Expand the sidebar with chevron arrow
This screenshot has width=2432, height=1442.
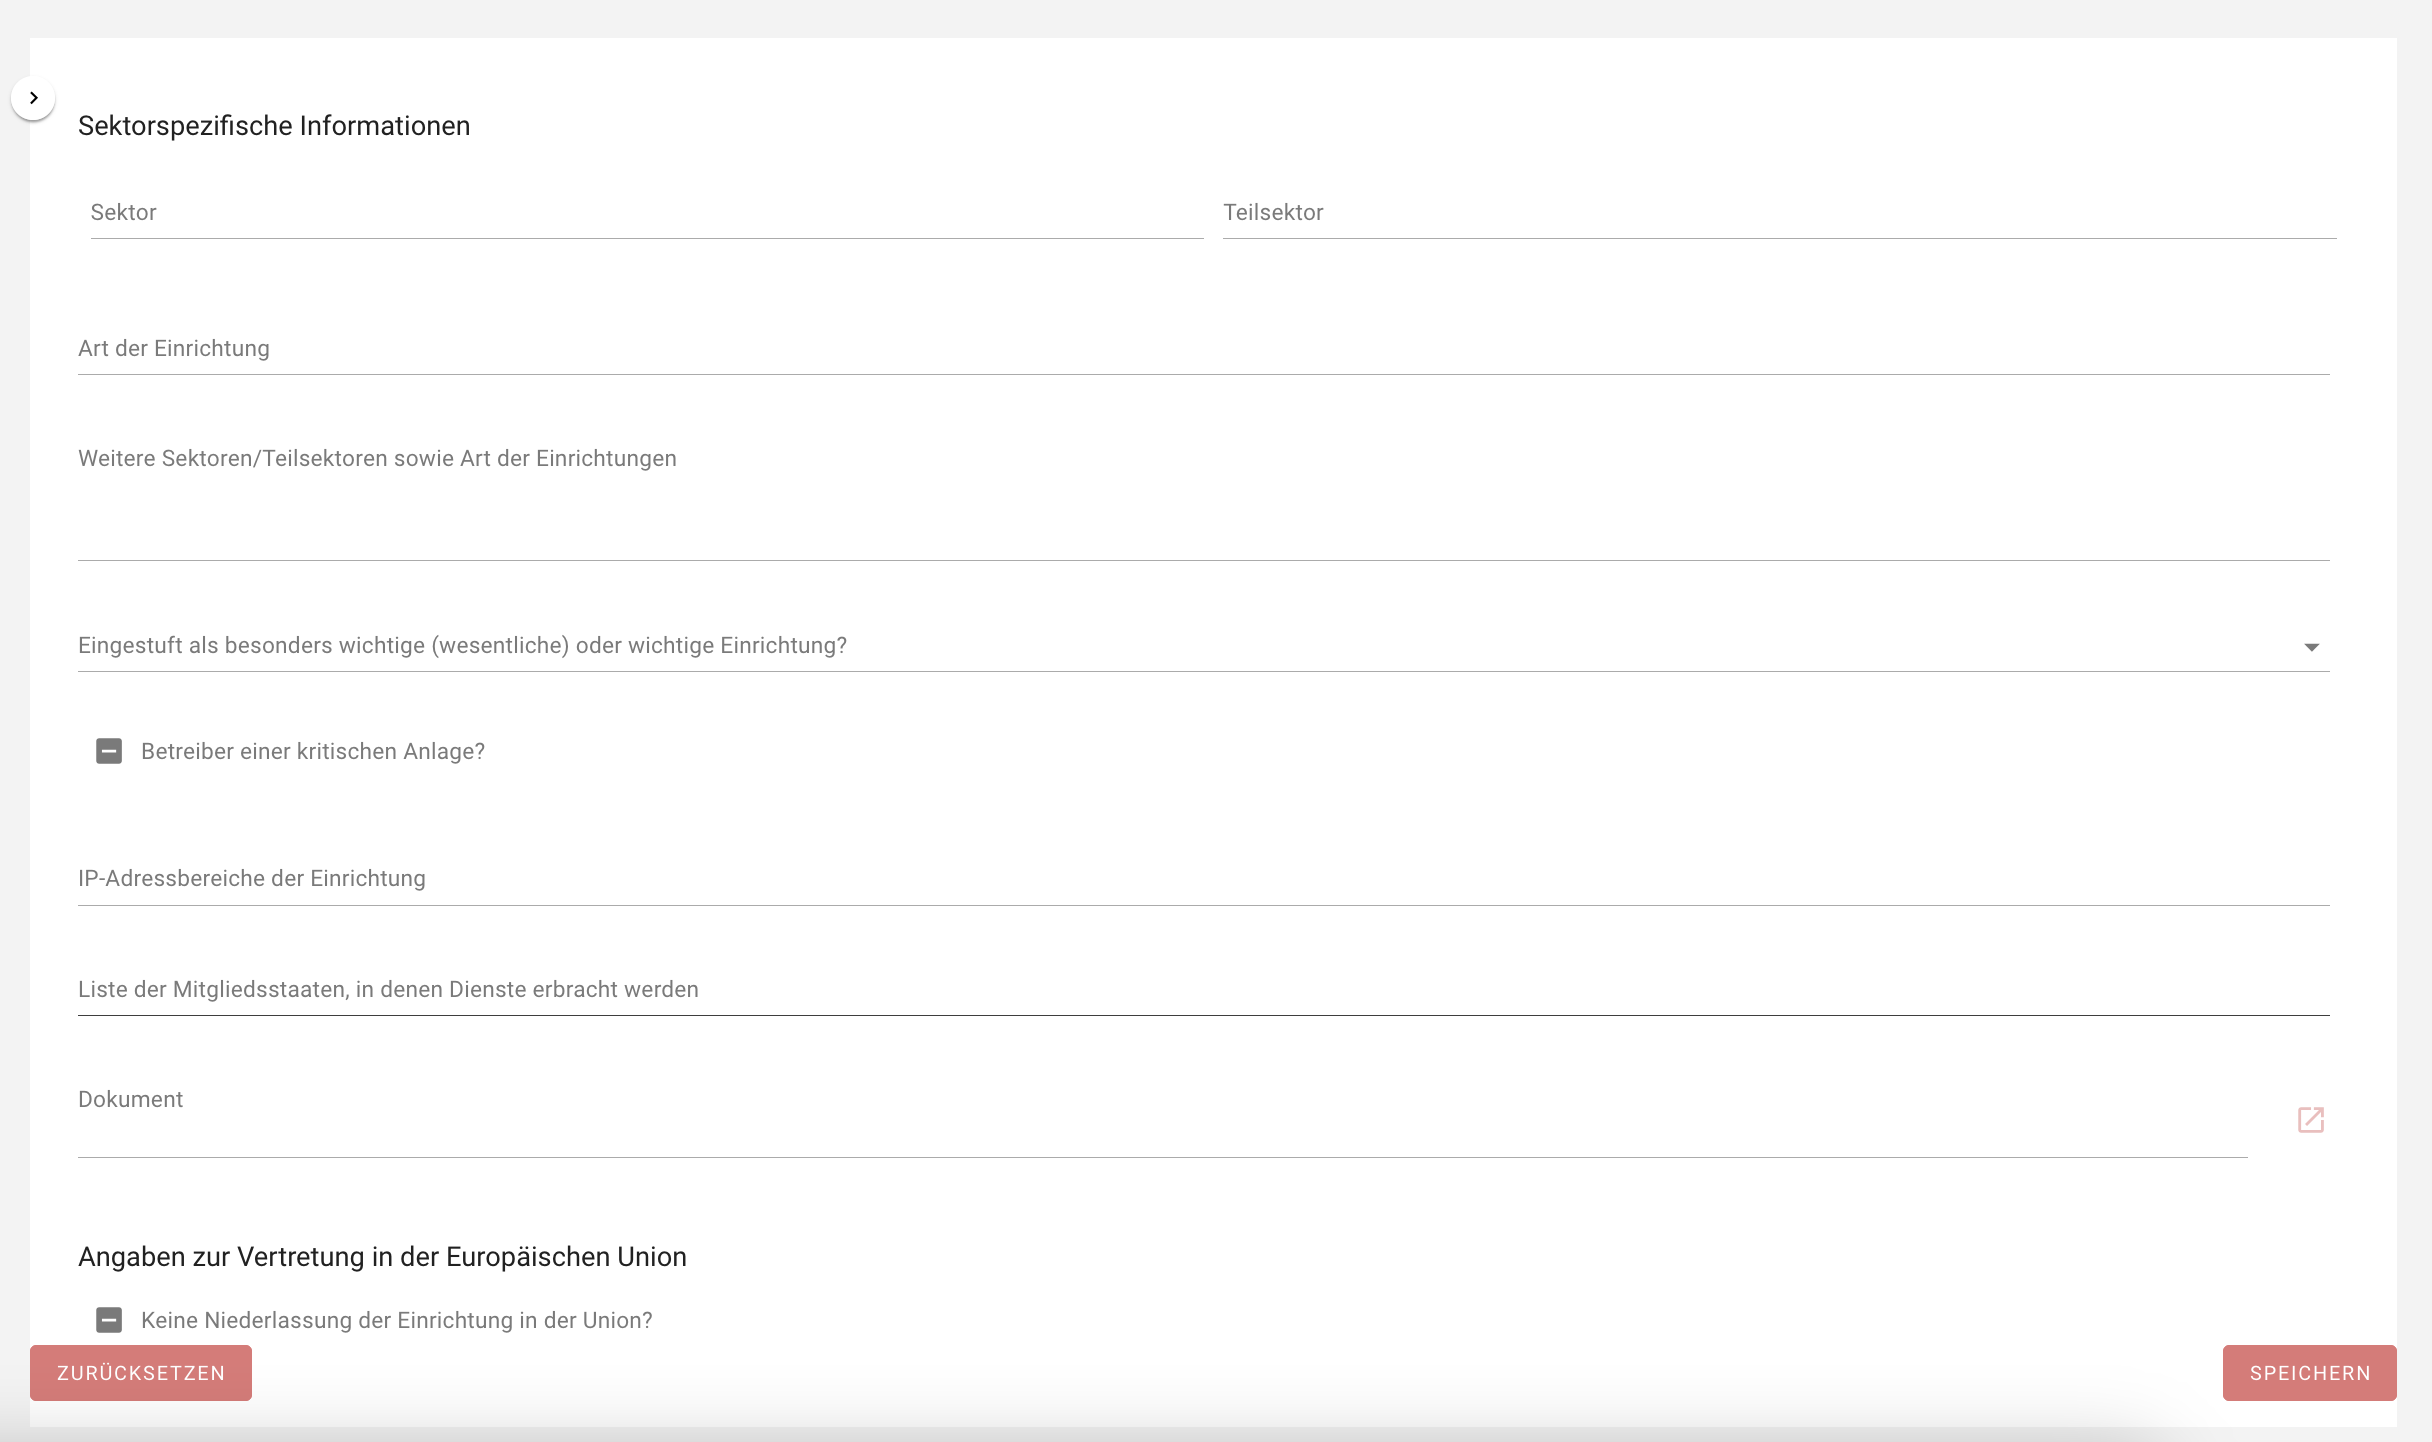tap(33, 98)
